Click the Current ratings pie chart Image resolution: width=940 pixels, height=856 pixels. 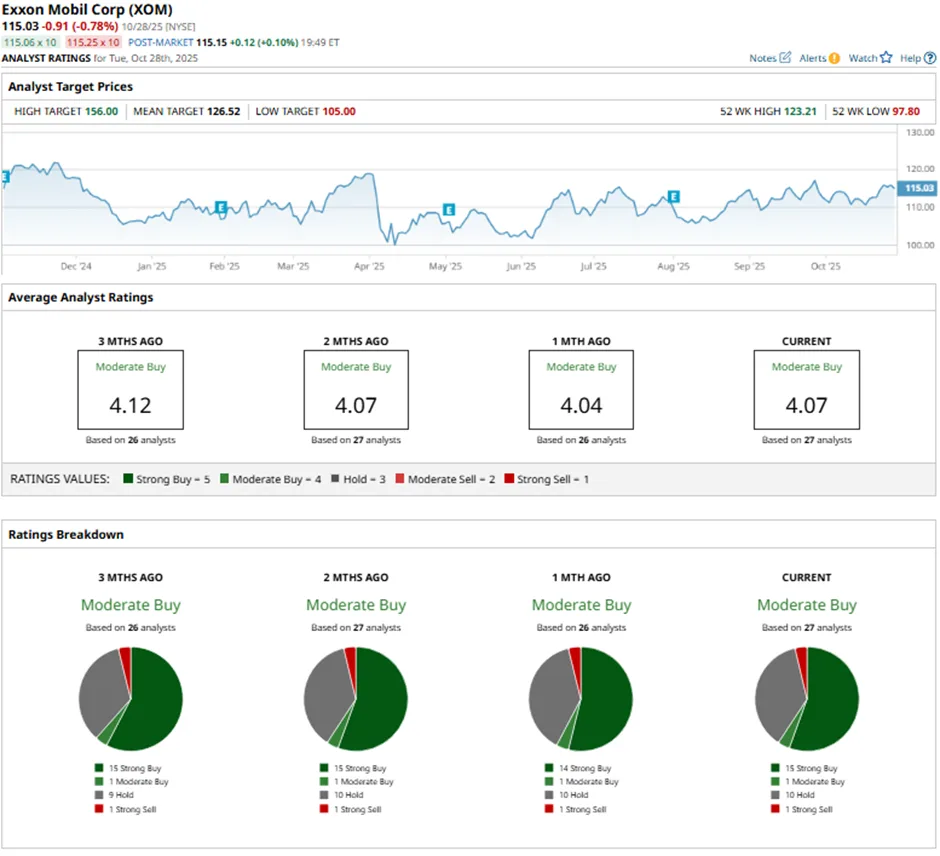click(807, 697)
